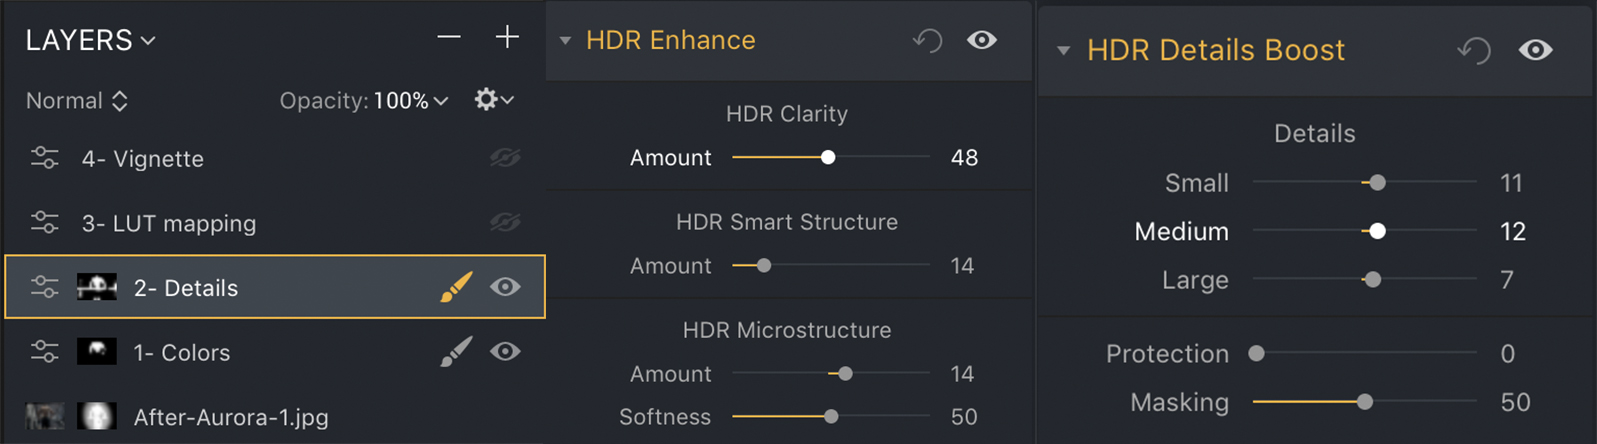The height and width of the screenshot is (444, 1597).
Task: Click the add layer plus icon
Action: tap(507, 38)
